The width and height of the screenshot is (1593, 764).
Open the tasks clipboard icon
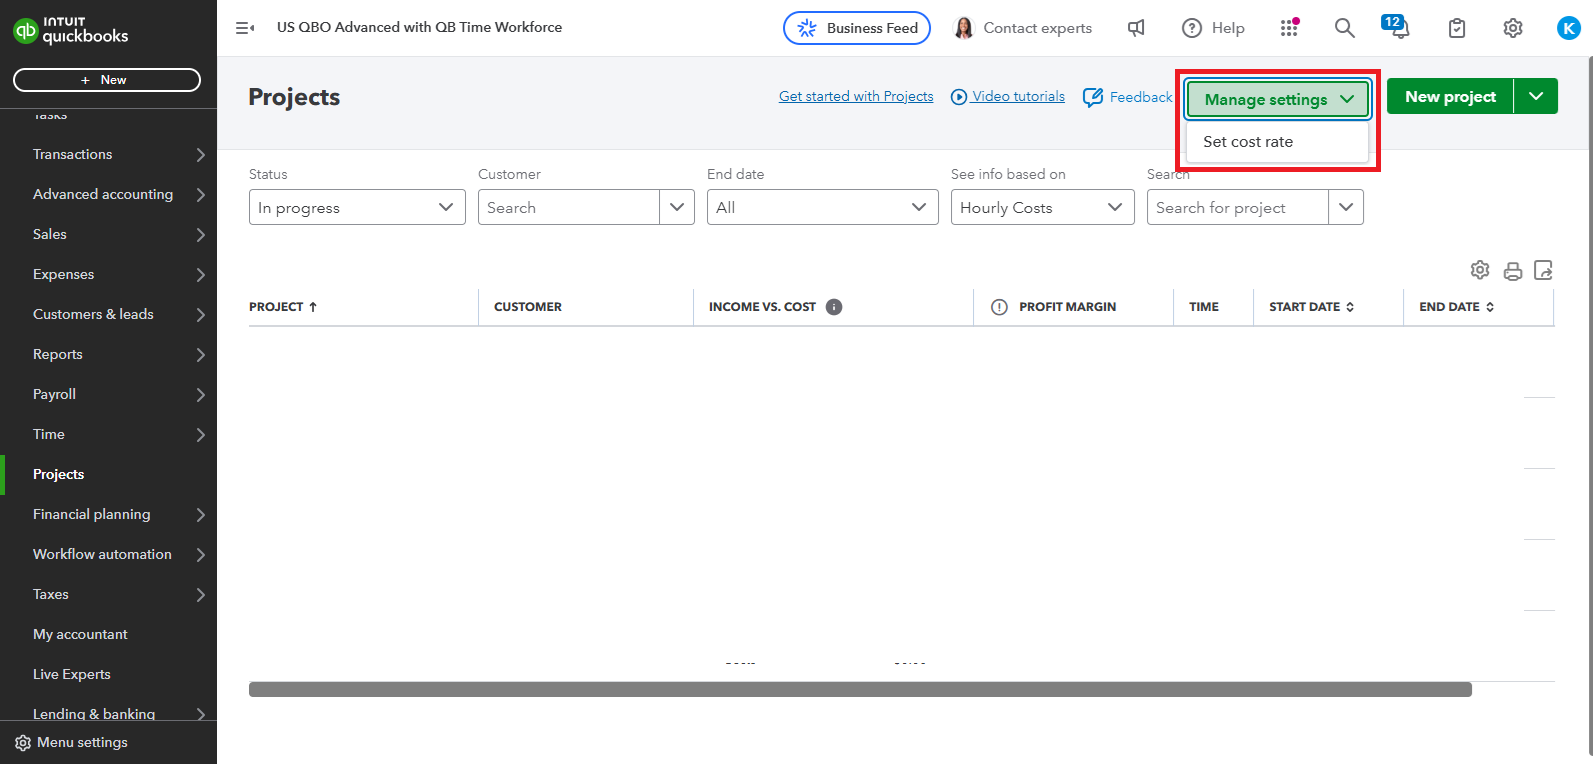coord(1457,28)
